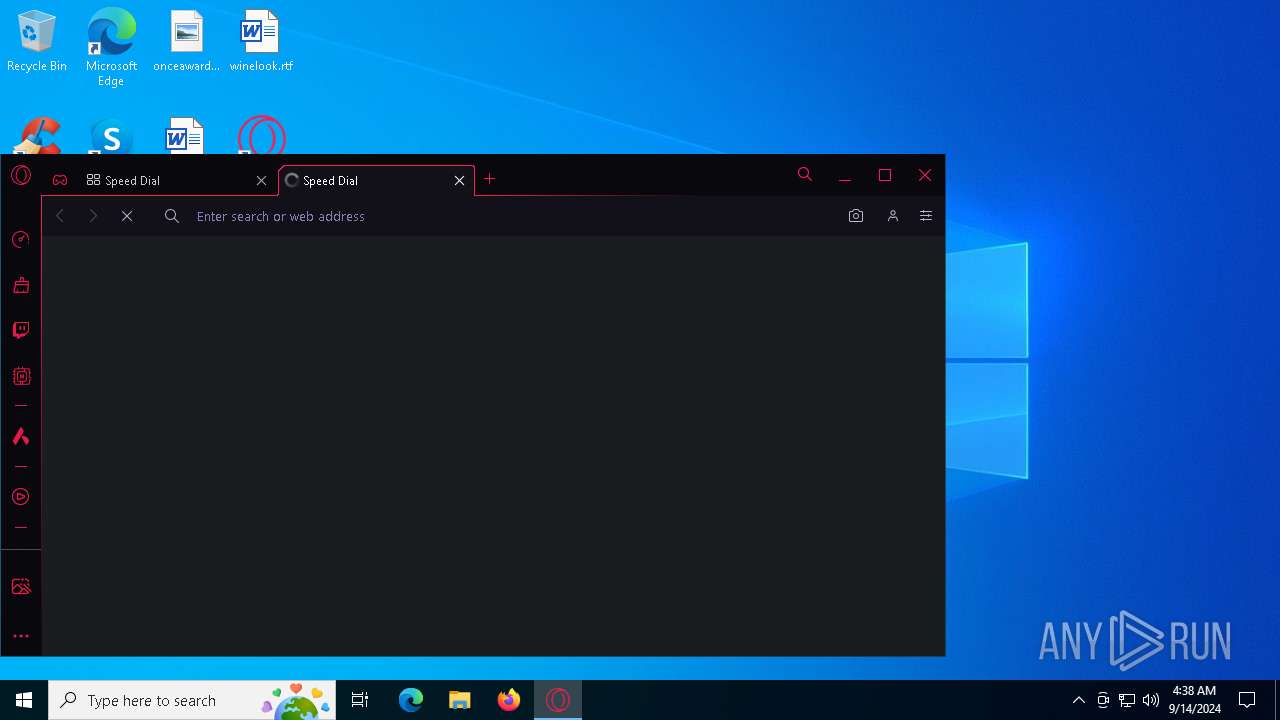
Task: Go forward to next page
Action: (x=93, y=216)
